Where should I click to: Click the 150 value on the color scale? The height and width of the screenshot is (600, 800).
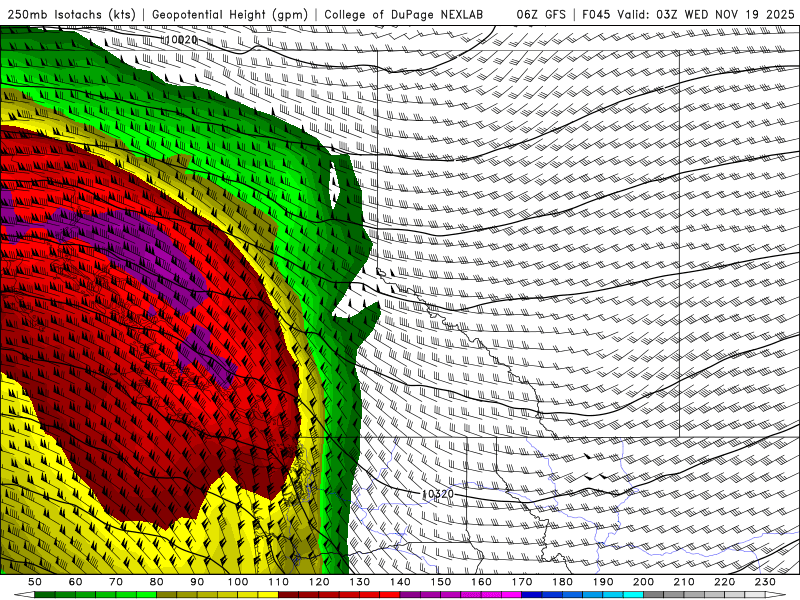coord(441,582)
